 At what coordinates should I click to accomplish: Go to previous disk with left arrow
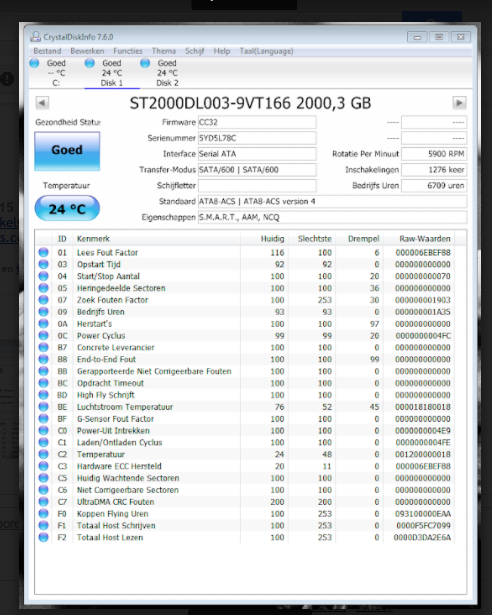42,103
